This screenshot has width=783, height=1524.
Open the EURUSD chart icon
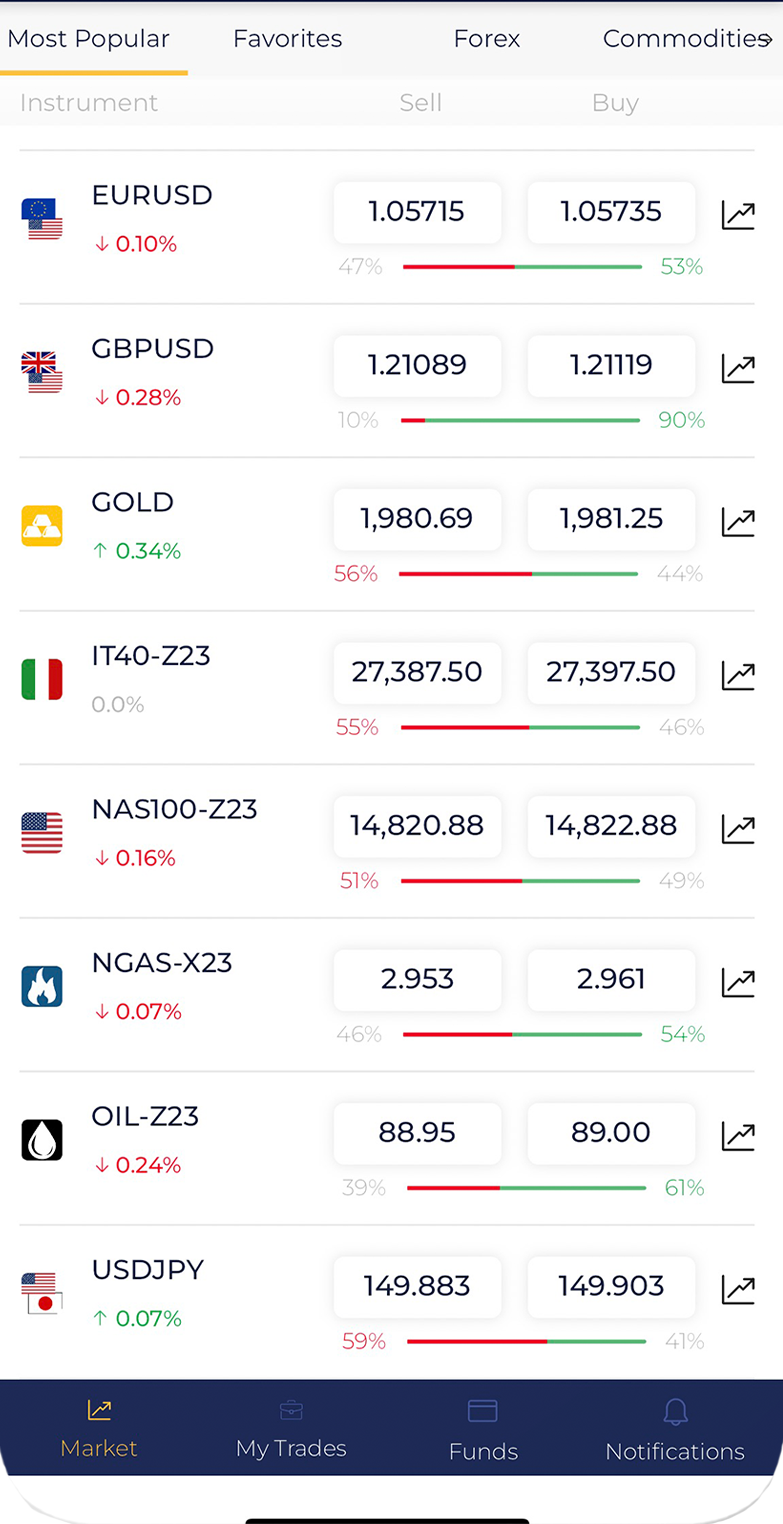738,215
